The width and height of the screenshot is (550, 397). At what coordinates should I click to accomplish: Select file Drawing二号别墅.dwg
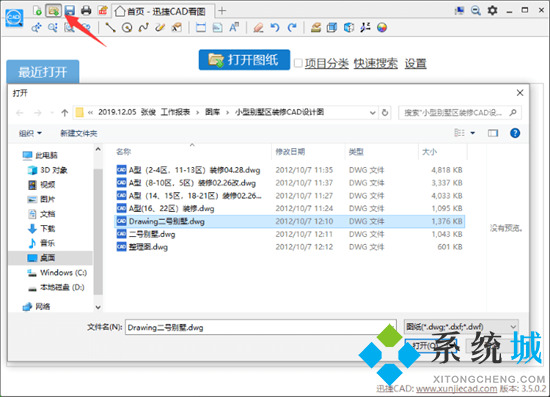point(290,221)
